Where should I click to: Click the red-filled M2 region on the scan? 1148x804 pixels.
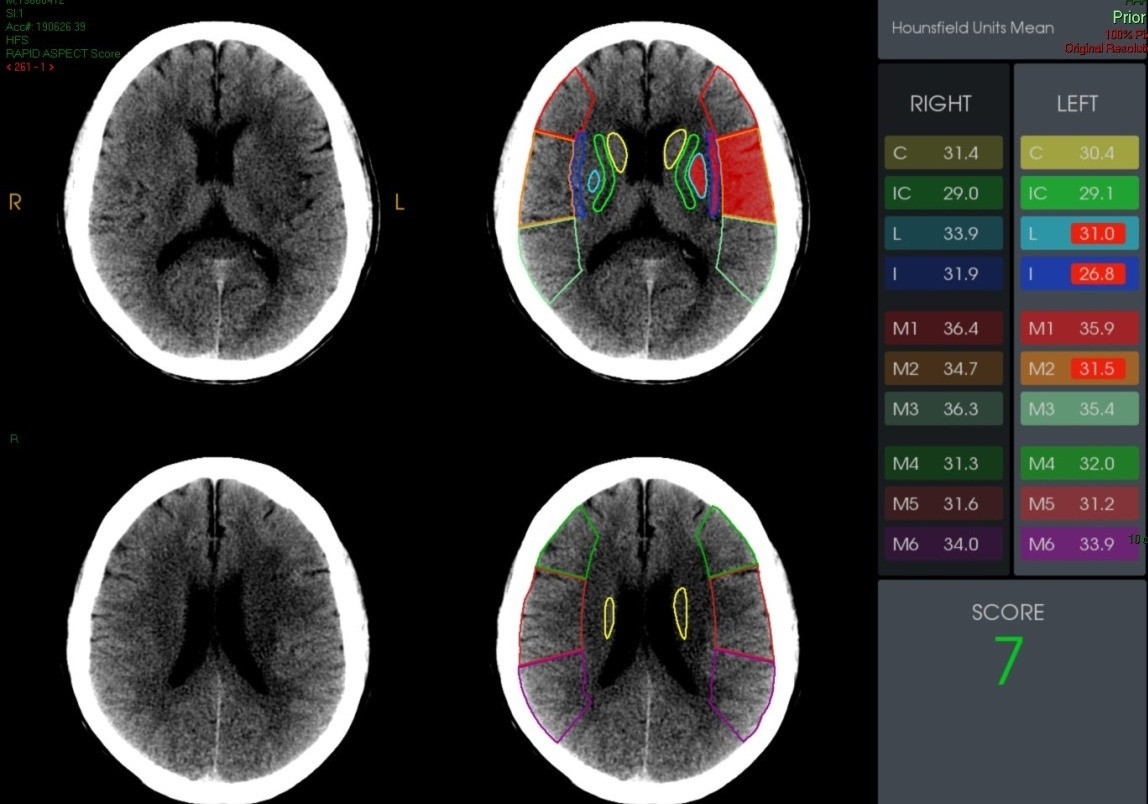[x=746, y=175]
